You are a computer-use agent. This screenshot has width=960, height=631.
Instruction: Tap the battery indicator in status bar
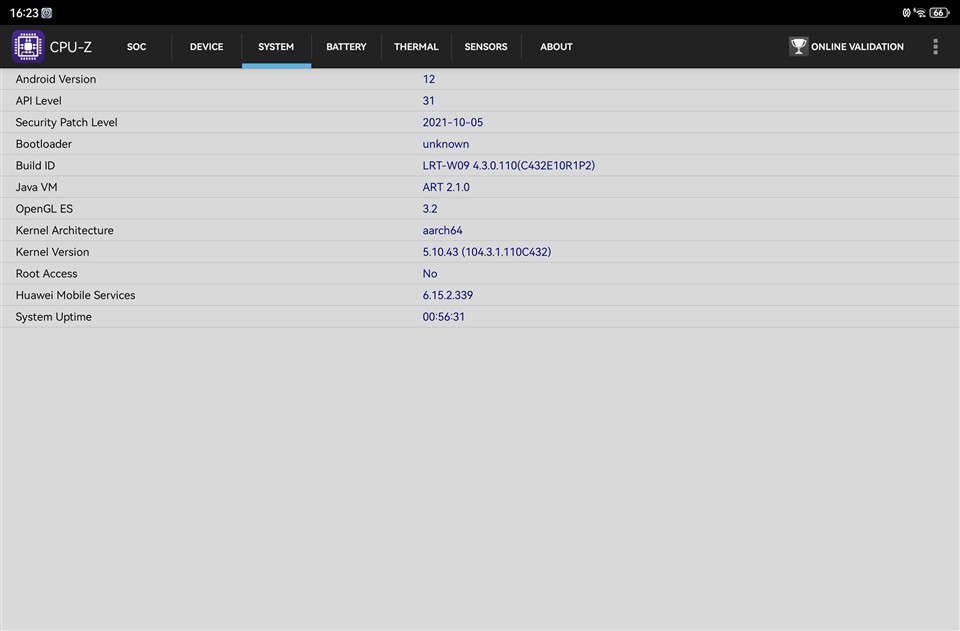coord(939,13)
